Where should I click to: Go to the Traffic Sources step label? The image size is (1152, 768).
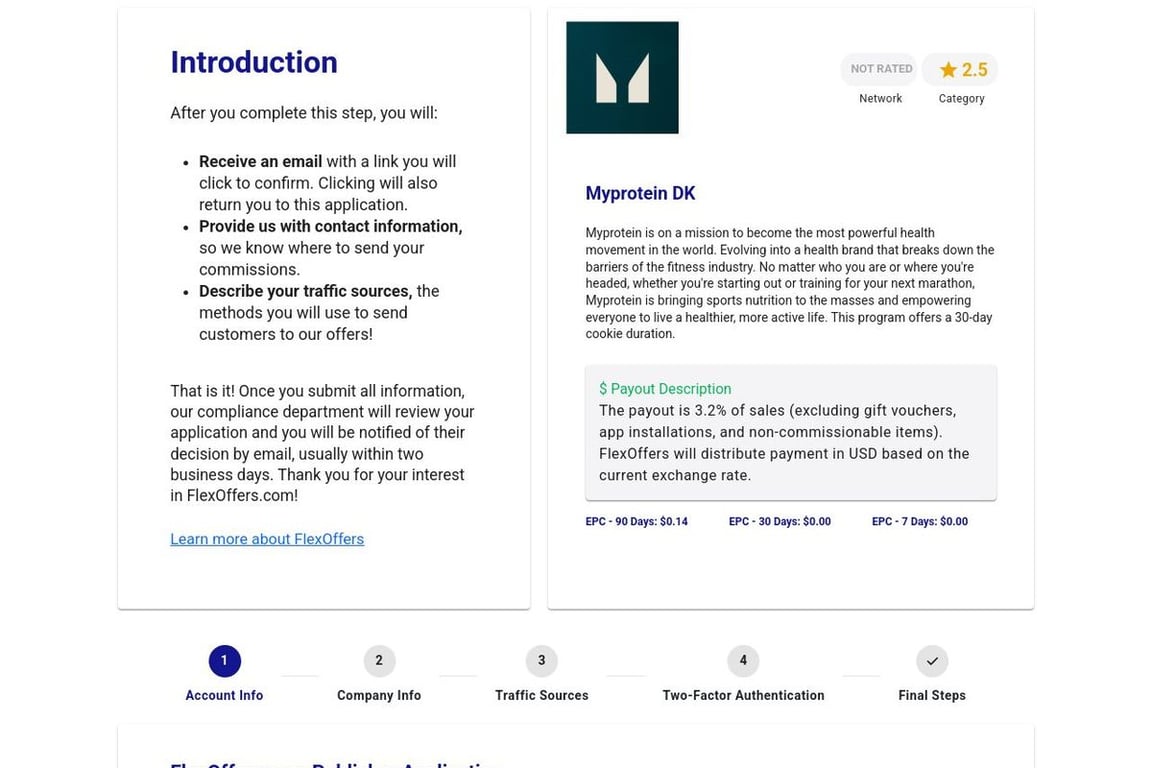point(541,695)
